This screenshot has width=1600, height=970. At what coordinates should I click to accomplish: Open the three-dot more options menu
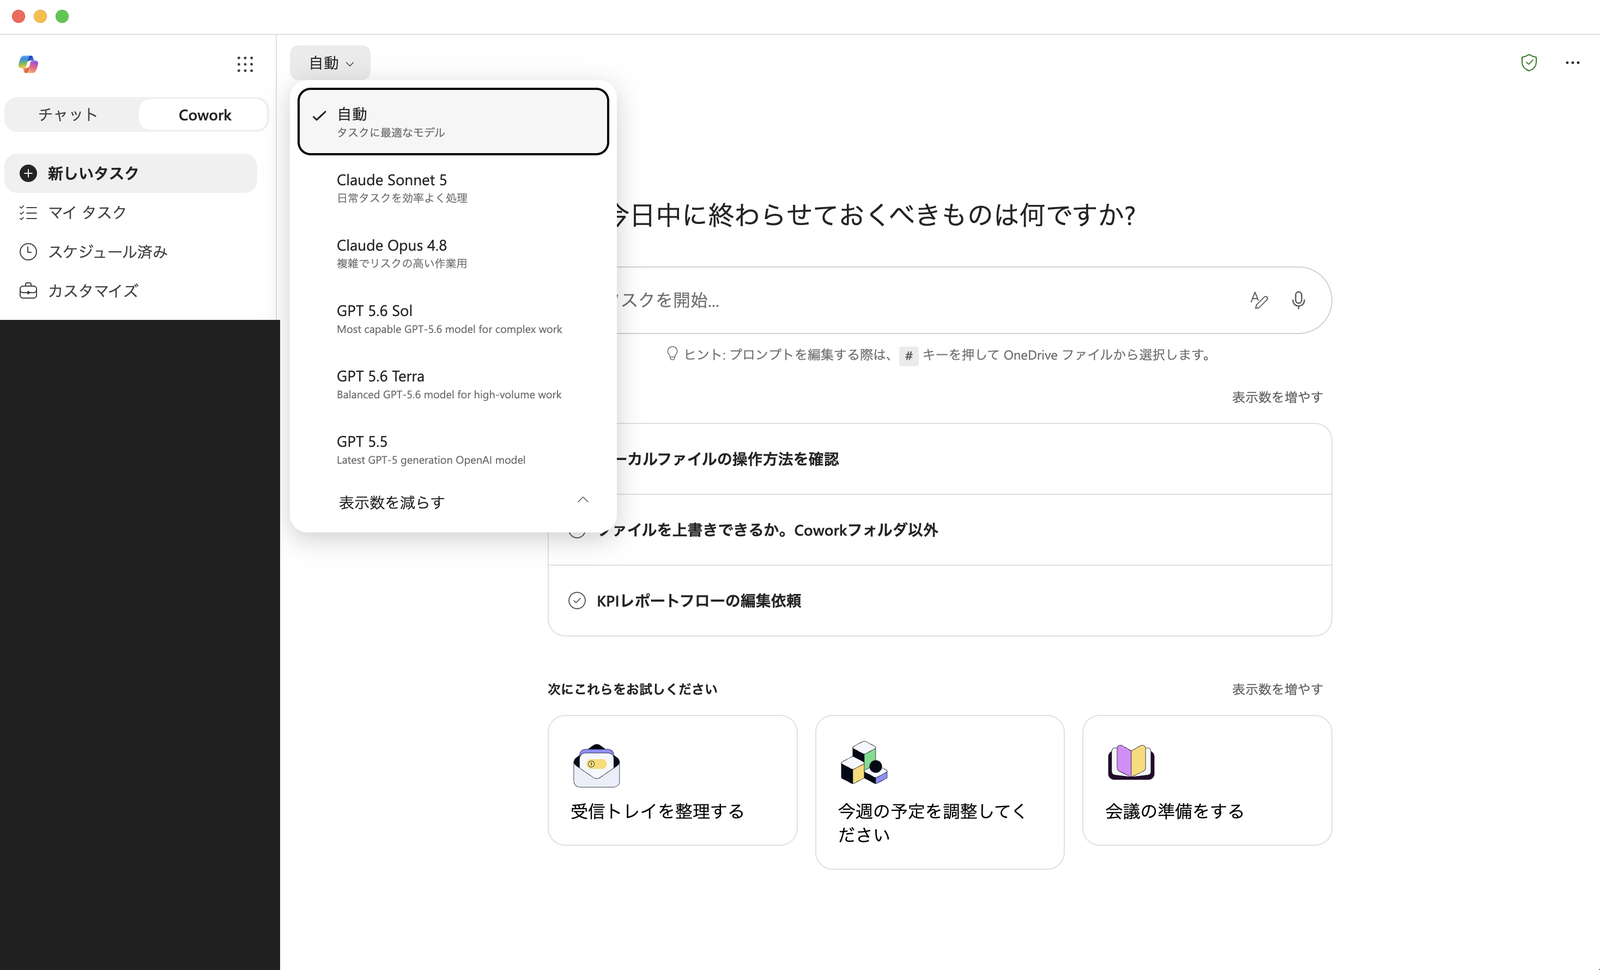1572,63
